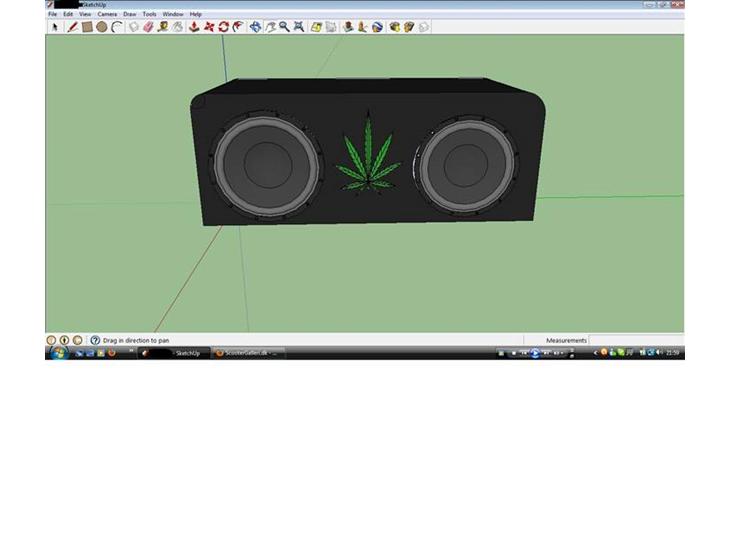Viewport: 730px width, 548px height.
Task: Click the Zoom Extents tool
Action: click(x=299, y=27)
